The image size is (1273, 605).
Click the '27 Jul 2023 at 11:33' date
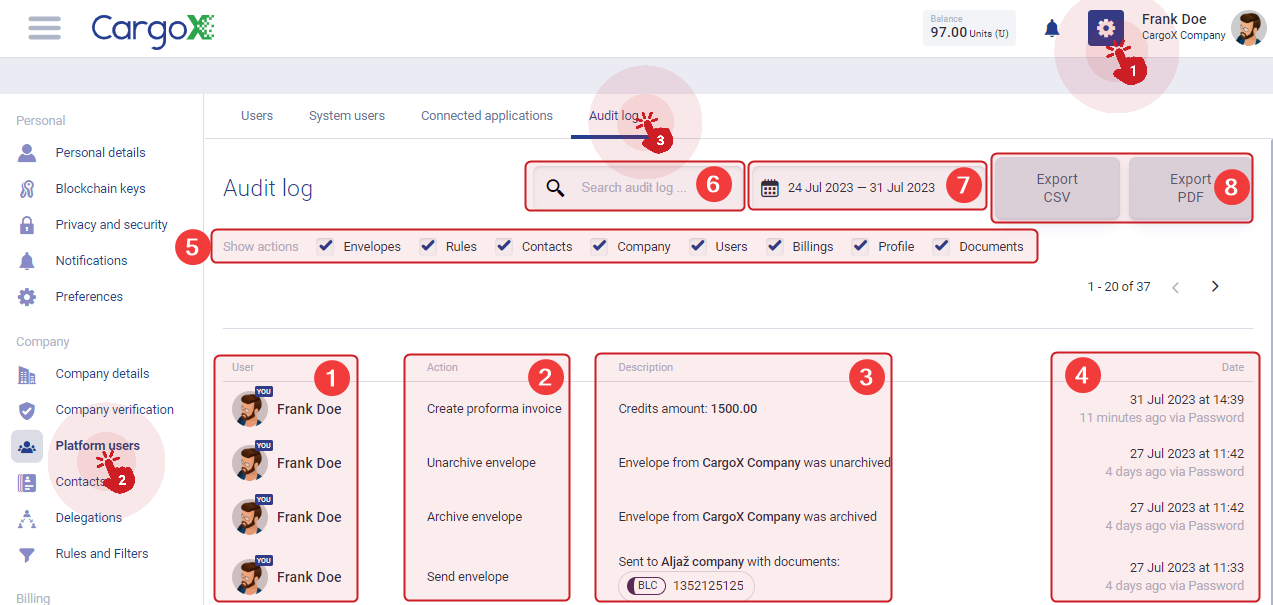[1187, 568]
